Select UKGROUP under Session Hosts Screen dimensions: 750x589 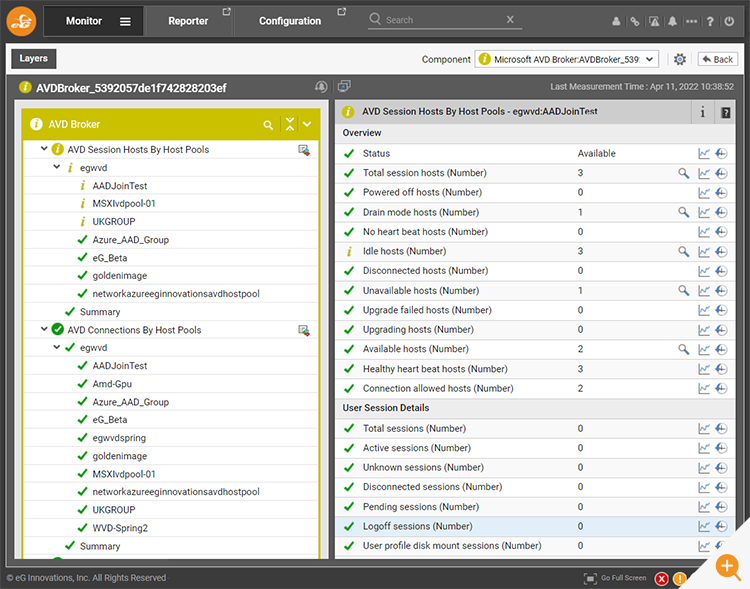tap(113, 222)
